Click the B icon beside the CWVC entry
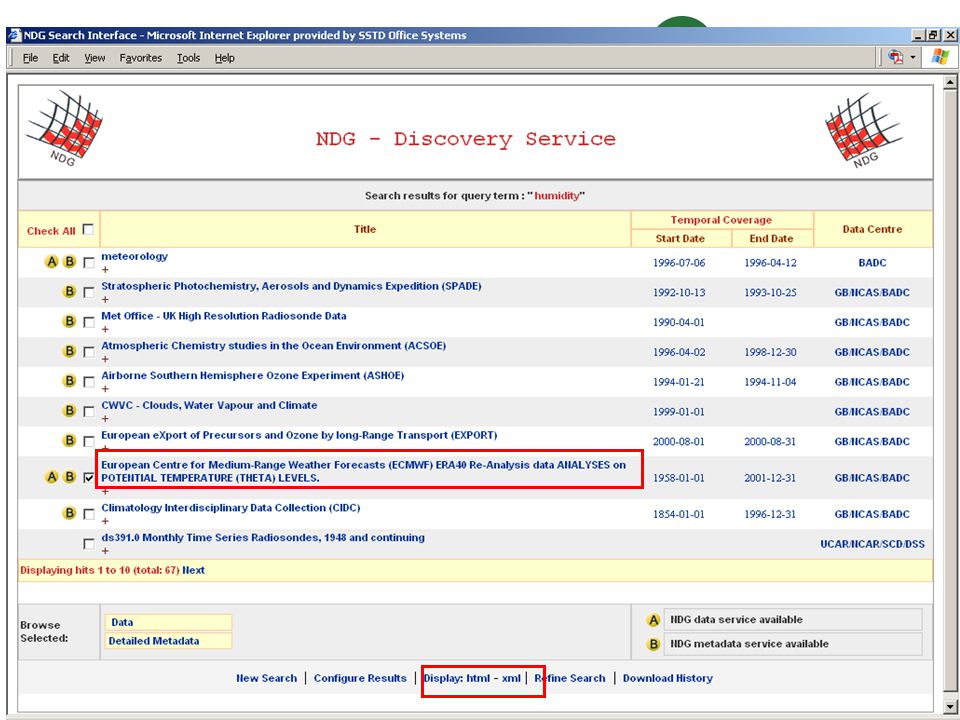This screenshot has width=960, height=720. point(70,411)
